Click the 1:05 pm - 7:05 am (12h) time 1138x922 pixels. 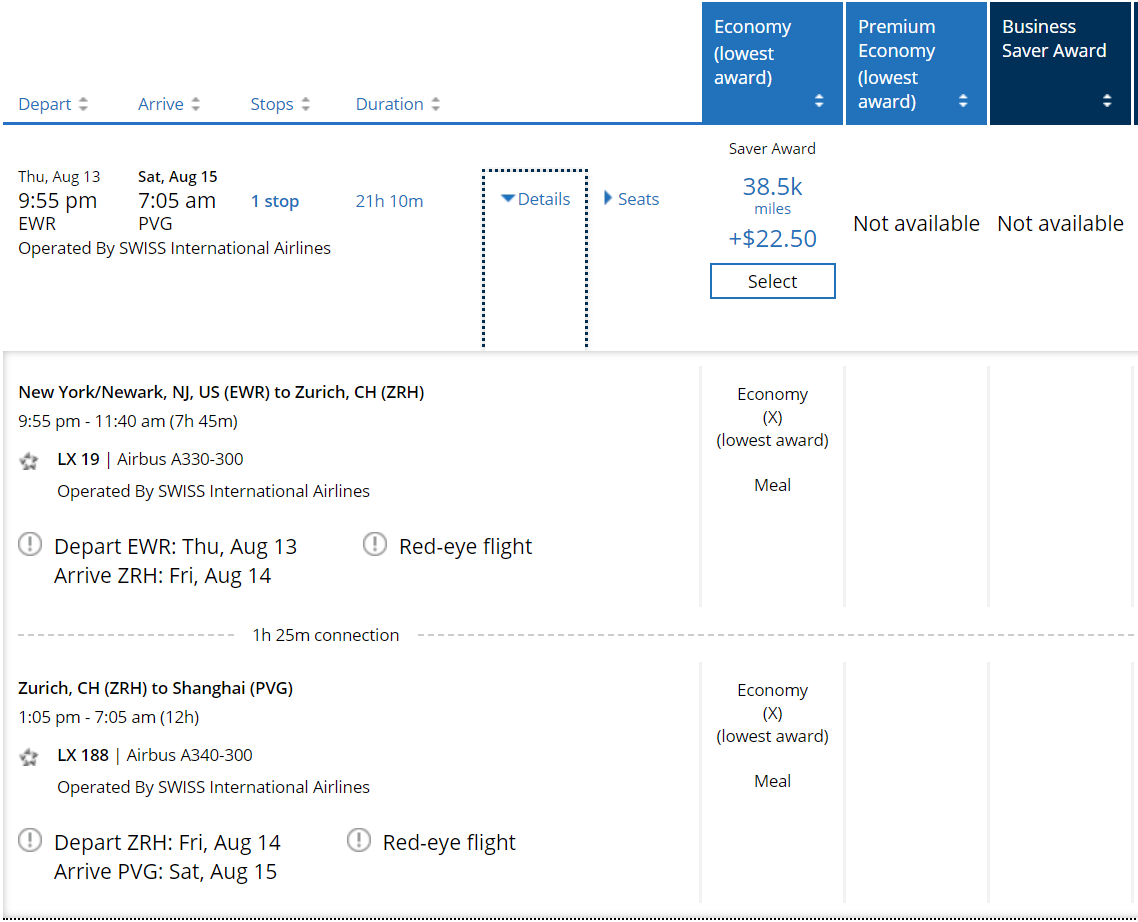(x=109, y=717)
